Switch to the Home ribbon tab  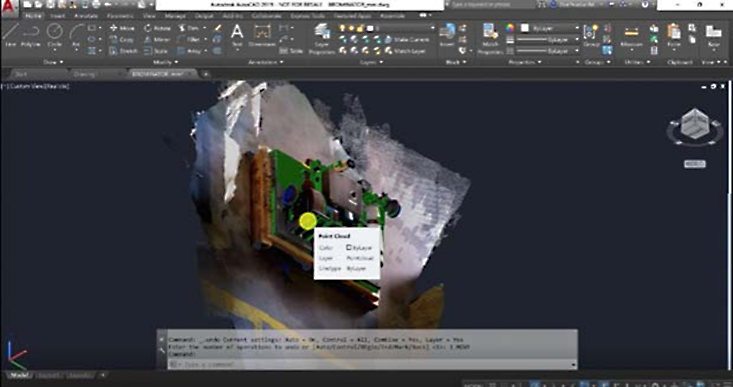[x=33, y=15]
